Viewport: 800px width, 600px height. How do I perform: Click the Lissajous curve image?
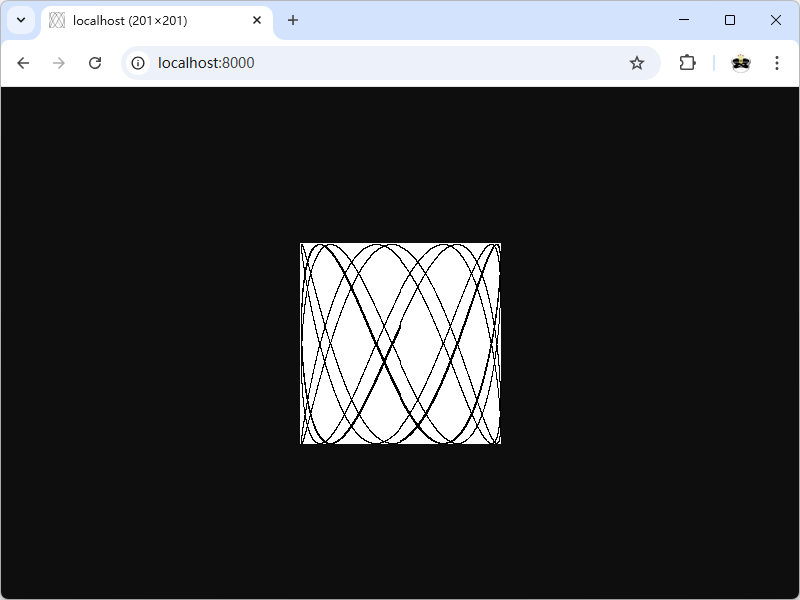[400, 343]
